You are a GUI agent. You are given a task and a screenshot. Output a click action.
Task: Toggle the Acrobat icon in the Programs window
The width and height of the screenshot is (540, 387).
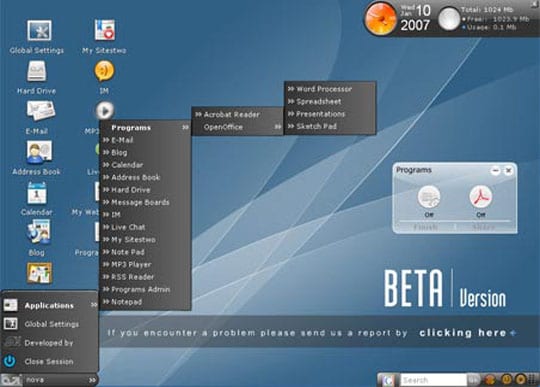(x=481, y=197)
